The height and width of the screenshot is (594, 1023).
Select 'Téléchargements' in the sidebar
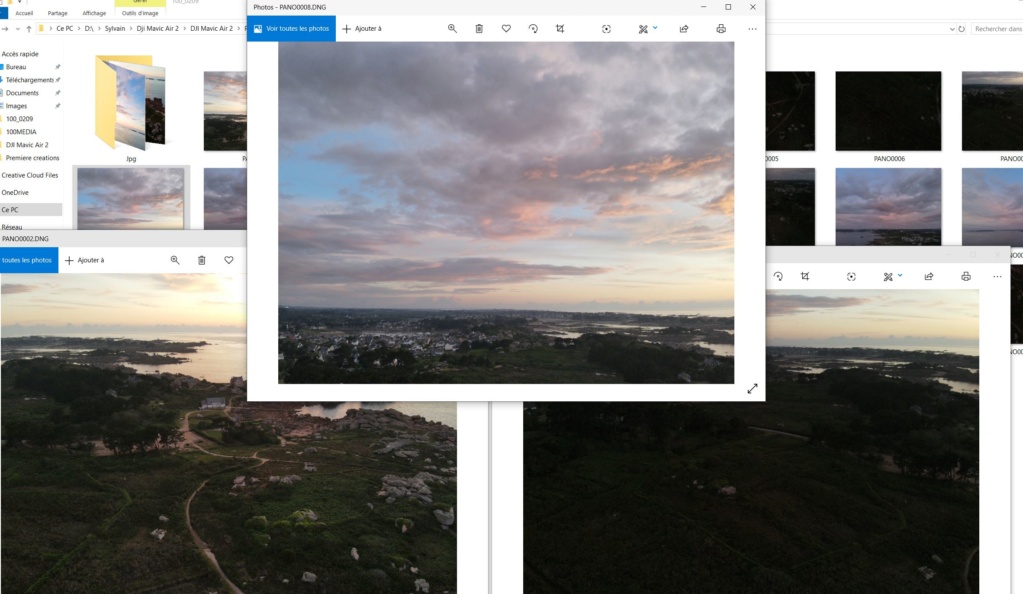(29, 80)
